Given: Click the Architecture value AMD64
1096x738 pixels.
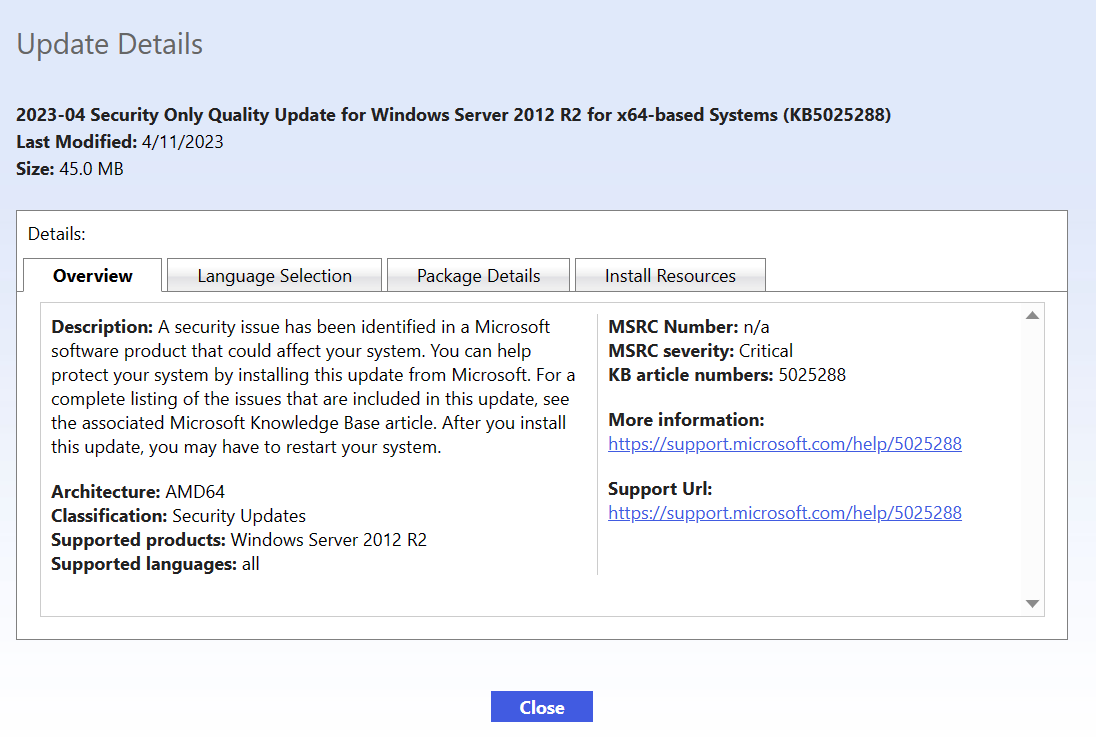Looking at the screenshot, I should click(x=195, y=492).
